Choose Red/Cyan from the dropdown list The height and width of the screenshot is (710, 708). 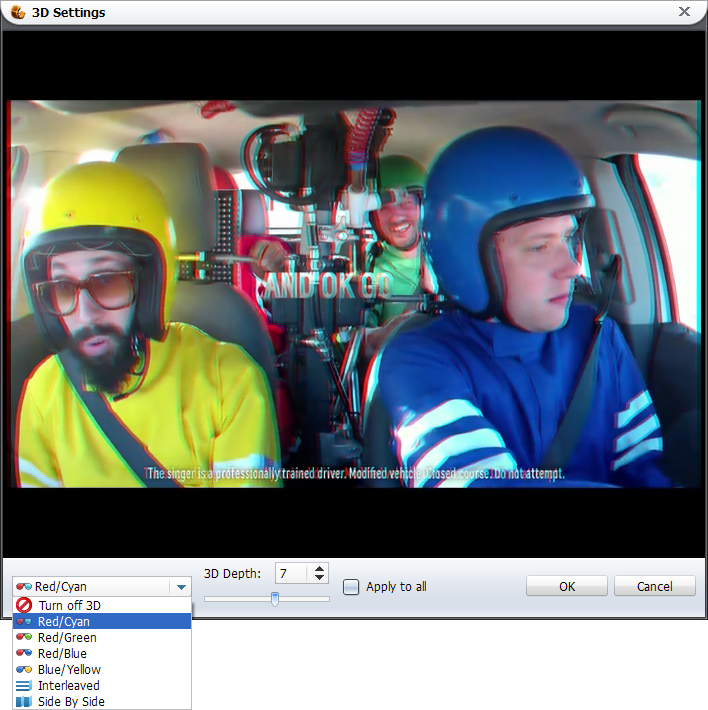tap(102, 621)
